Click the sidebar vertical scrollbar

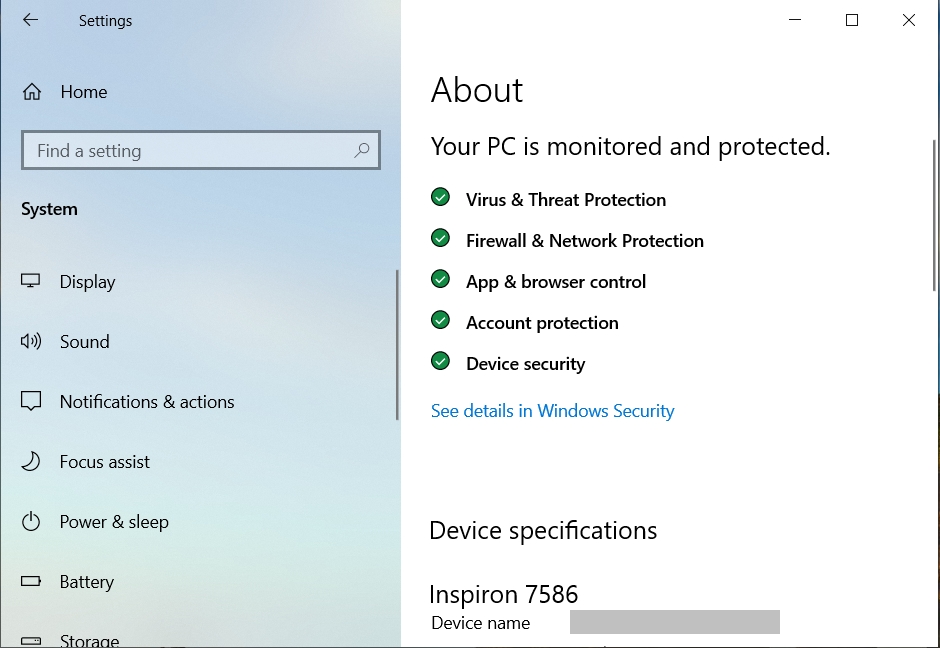397,345
